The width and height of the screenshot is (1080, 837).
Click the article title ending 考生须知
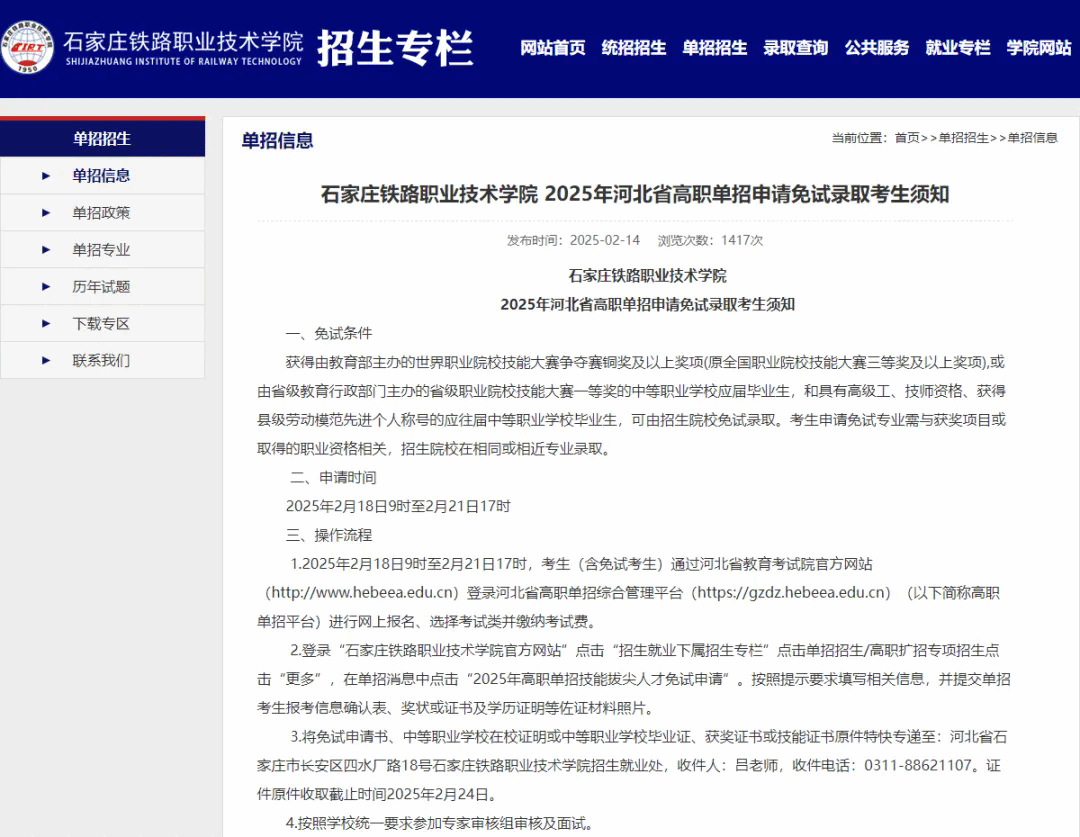point(634,194)
